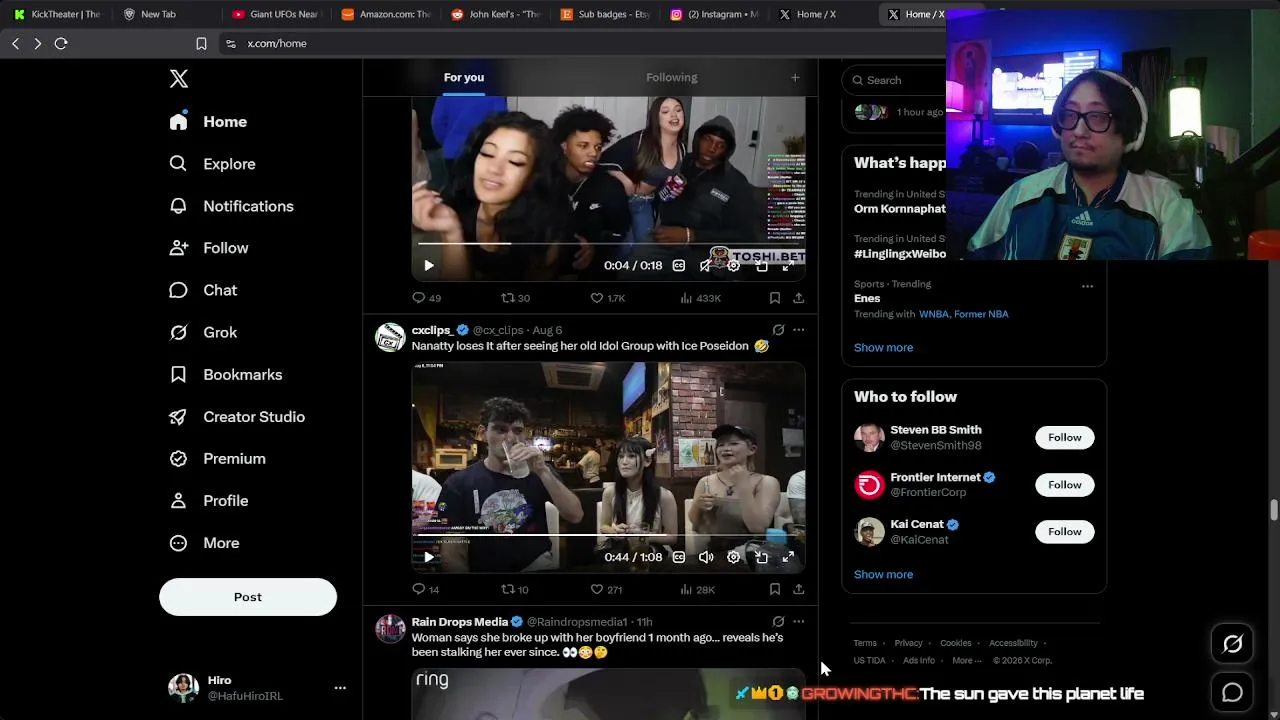View the 433K views analytics
Screen dimensions: 1280x720
700,298
